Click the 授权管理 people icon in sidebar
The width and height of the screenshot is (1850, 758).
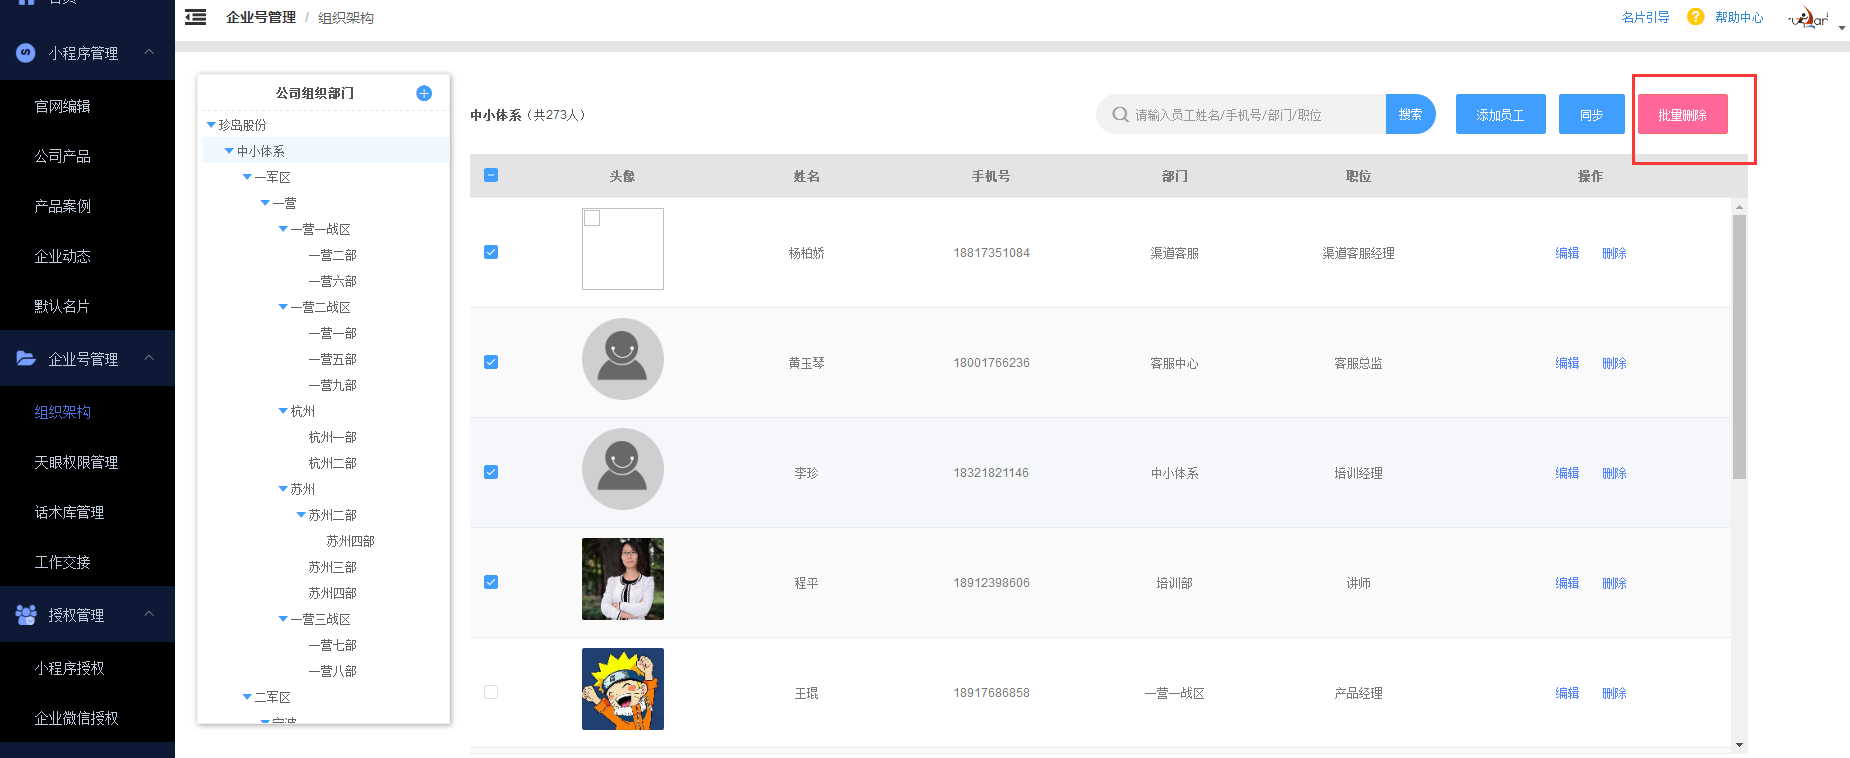pyautogui.click(x=26, y=615)
